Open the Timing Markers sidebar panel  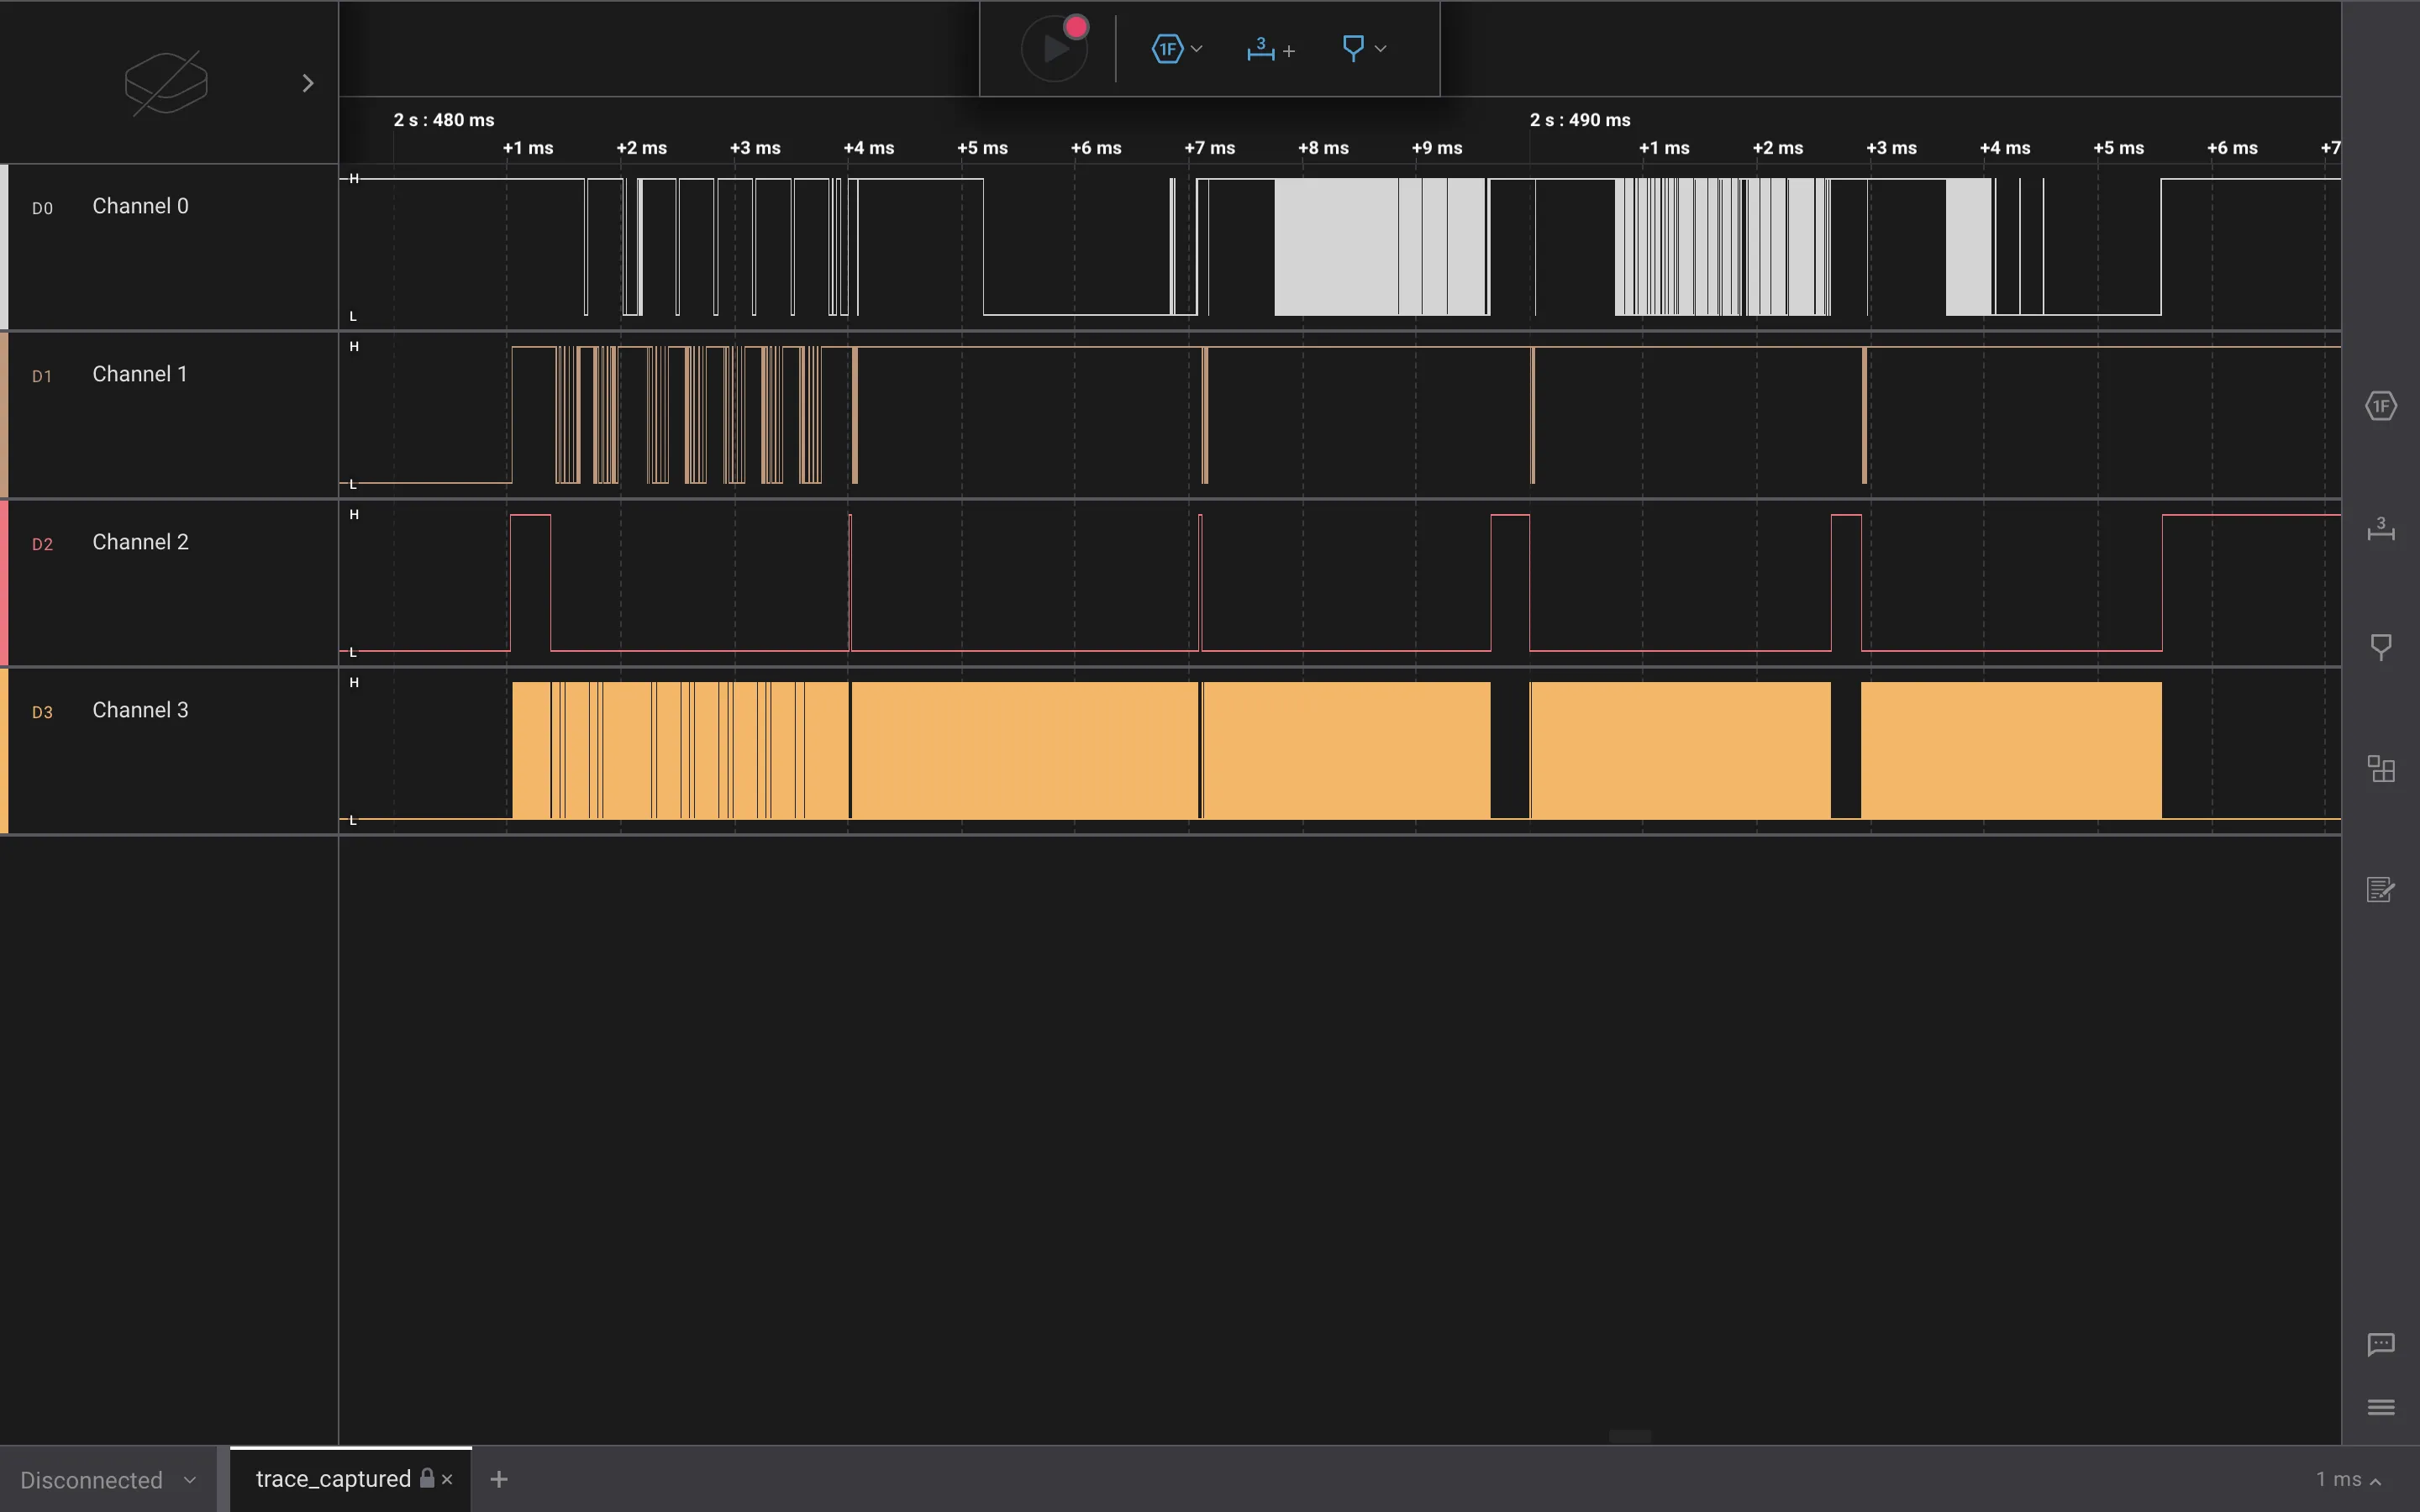tap(2381, 647)
